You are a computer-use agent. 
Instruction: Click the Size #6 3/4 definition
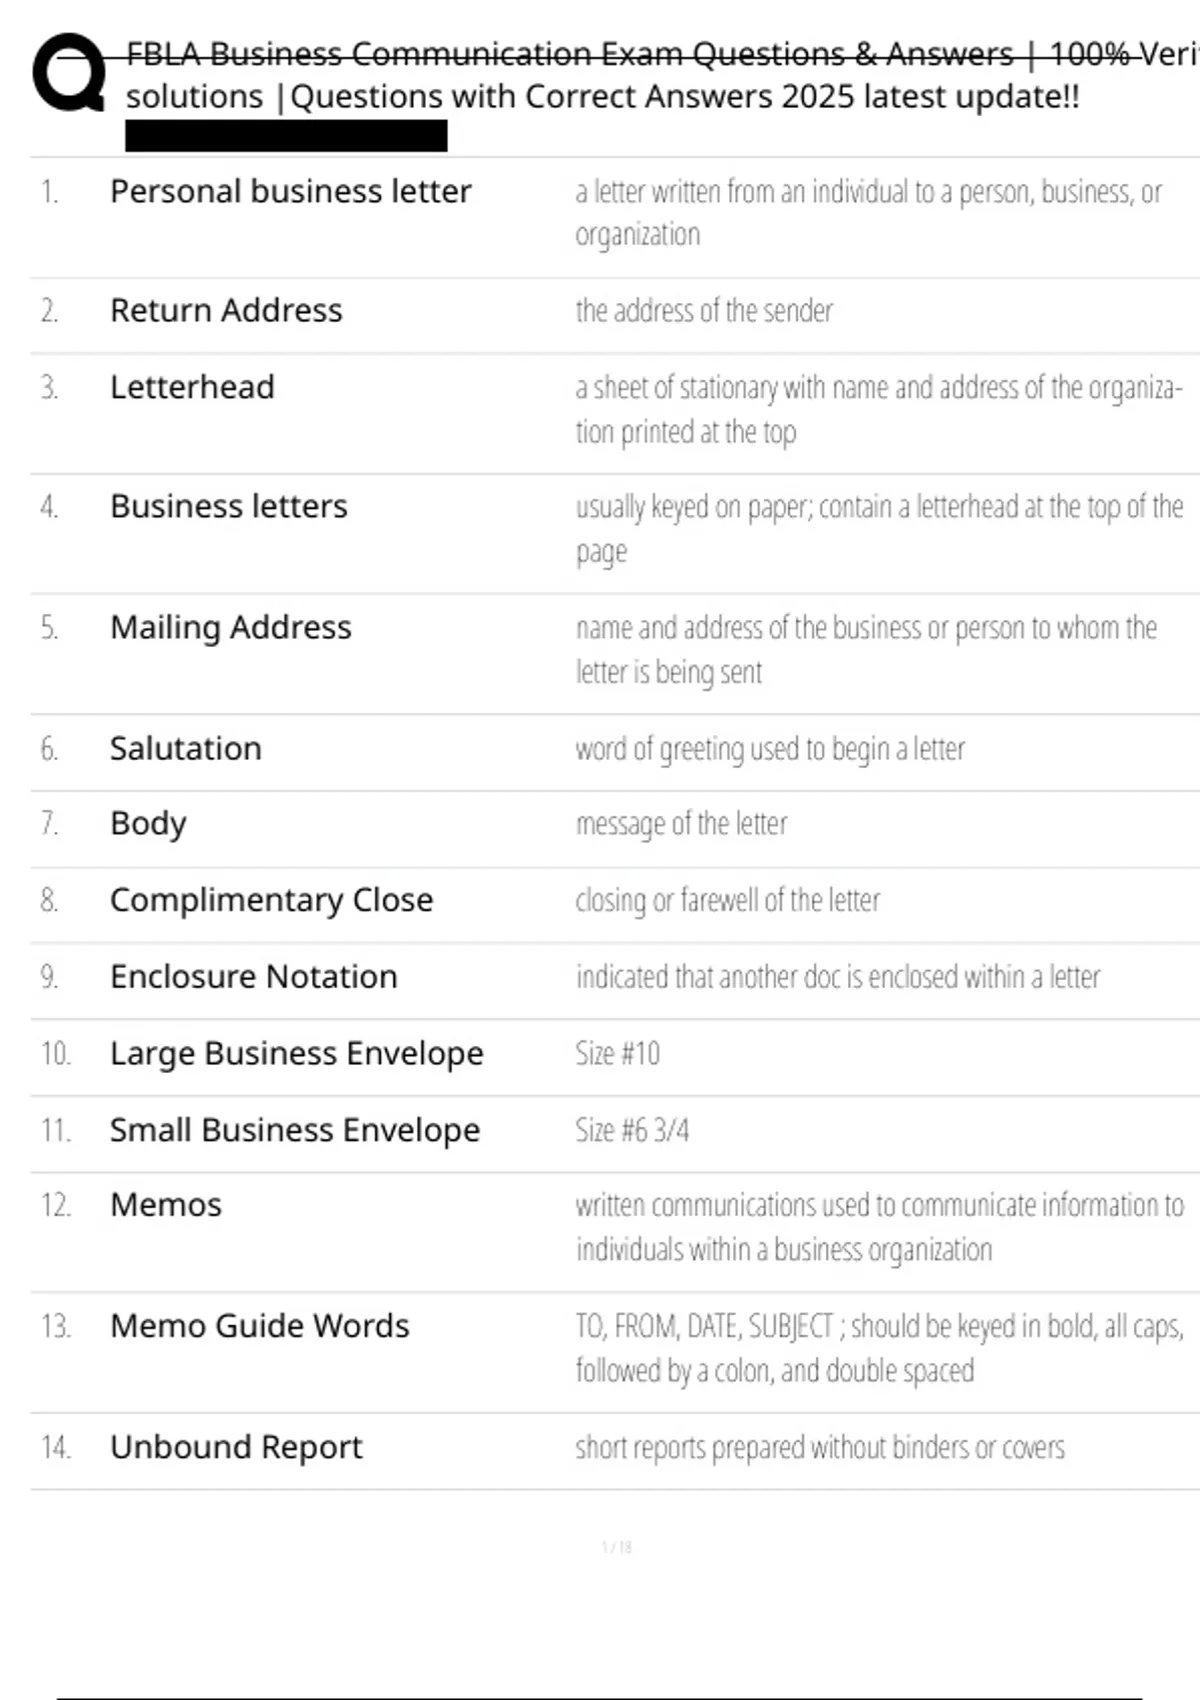(632, 1130)
